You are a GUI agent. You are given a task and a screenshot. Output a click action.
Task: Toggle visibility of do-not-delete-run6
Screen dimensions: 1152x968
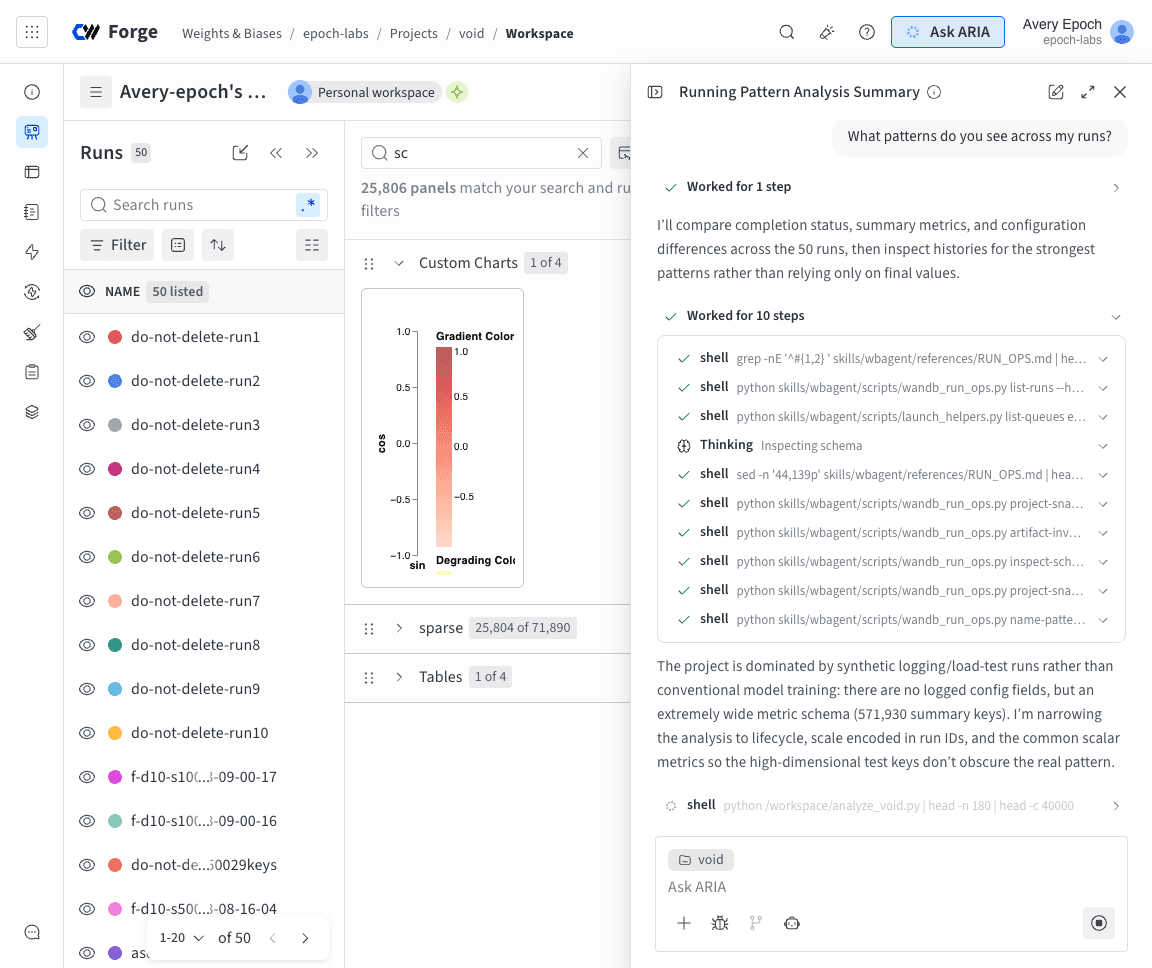[x=87, y=557]
